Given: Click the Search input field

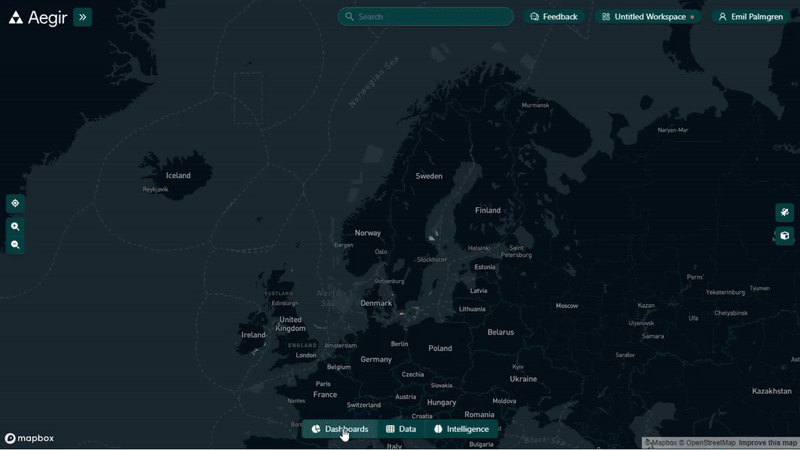Looking at the screenshot, I should pos(426,16).
